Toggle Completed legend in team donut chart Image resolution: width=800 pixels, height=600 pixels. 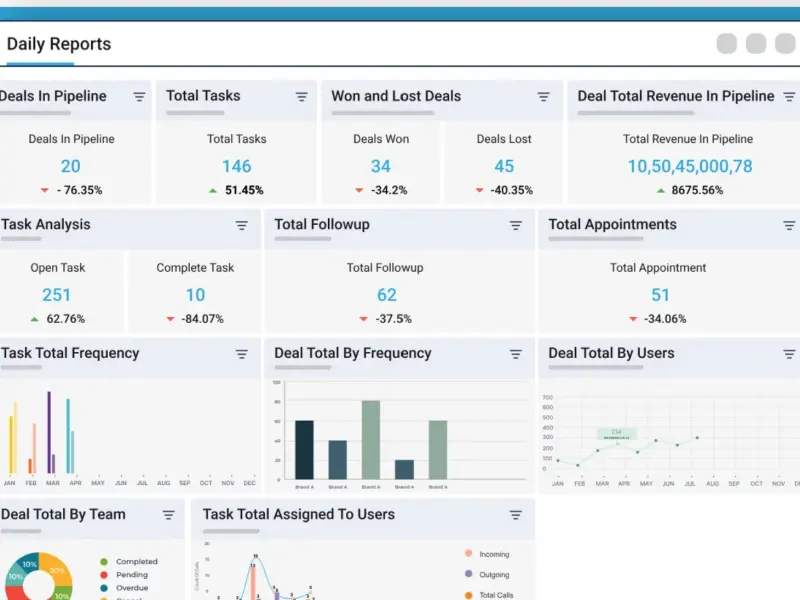[129, 561]
